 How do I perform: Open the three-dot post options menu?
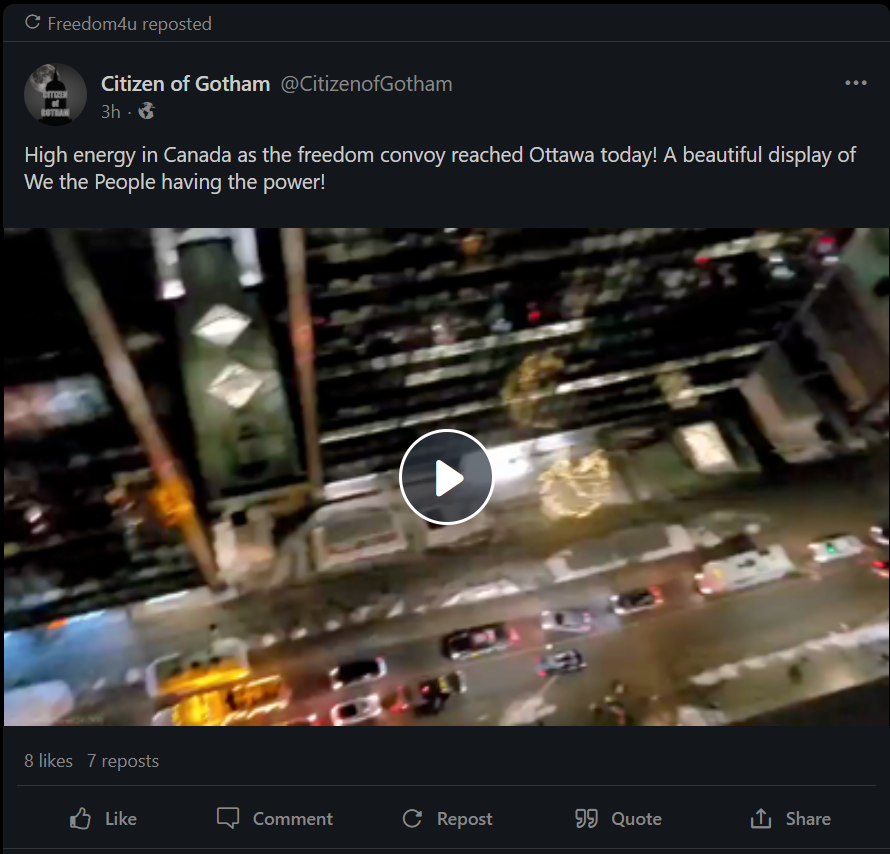855,83
